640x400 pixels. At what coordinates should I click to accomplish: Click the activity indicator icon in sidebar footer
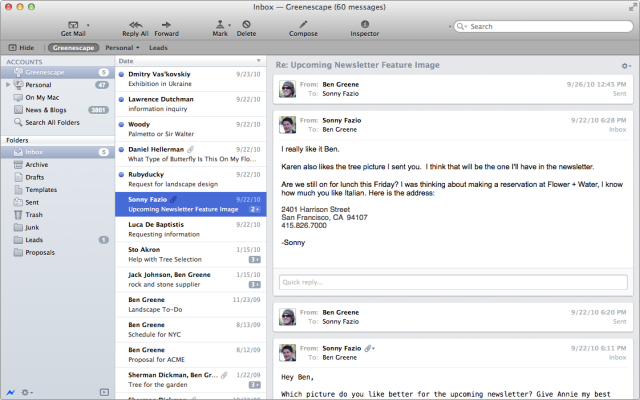(11, 392)
